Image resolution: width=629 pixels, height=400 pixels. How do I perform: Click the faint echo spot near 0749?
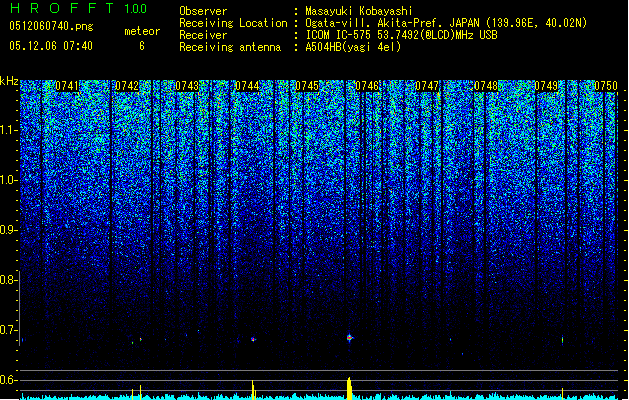562,340
